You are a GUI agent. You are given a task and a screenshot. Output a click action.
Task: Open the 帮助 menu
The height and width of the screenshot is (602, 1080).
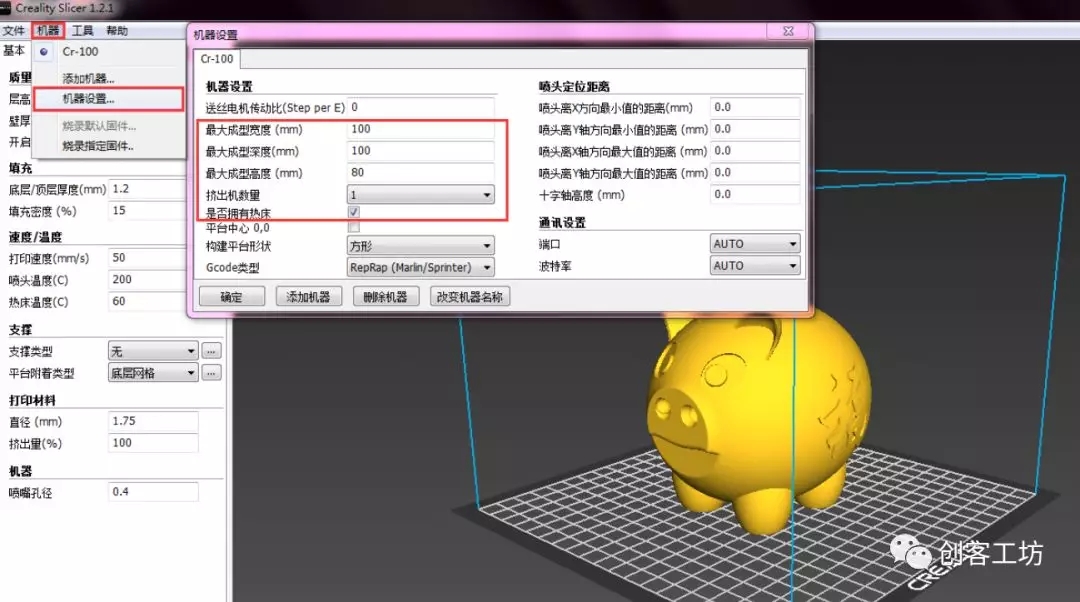coord(117,30)
